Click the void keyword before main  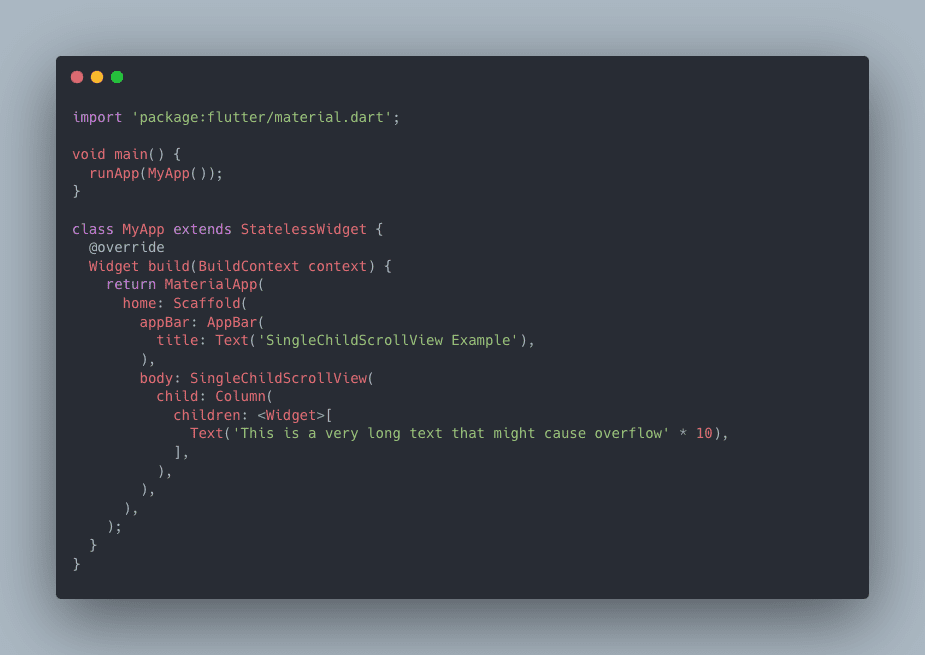point(88,155)
